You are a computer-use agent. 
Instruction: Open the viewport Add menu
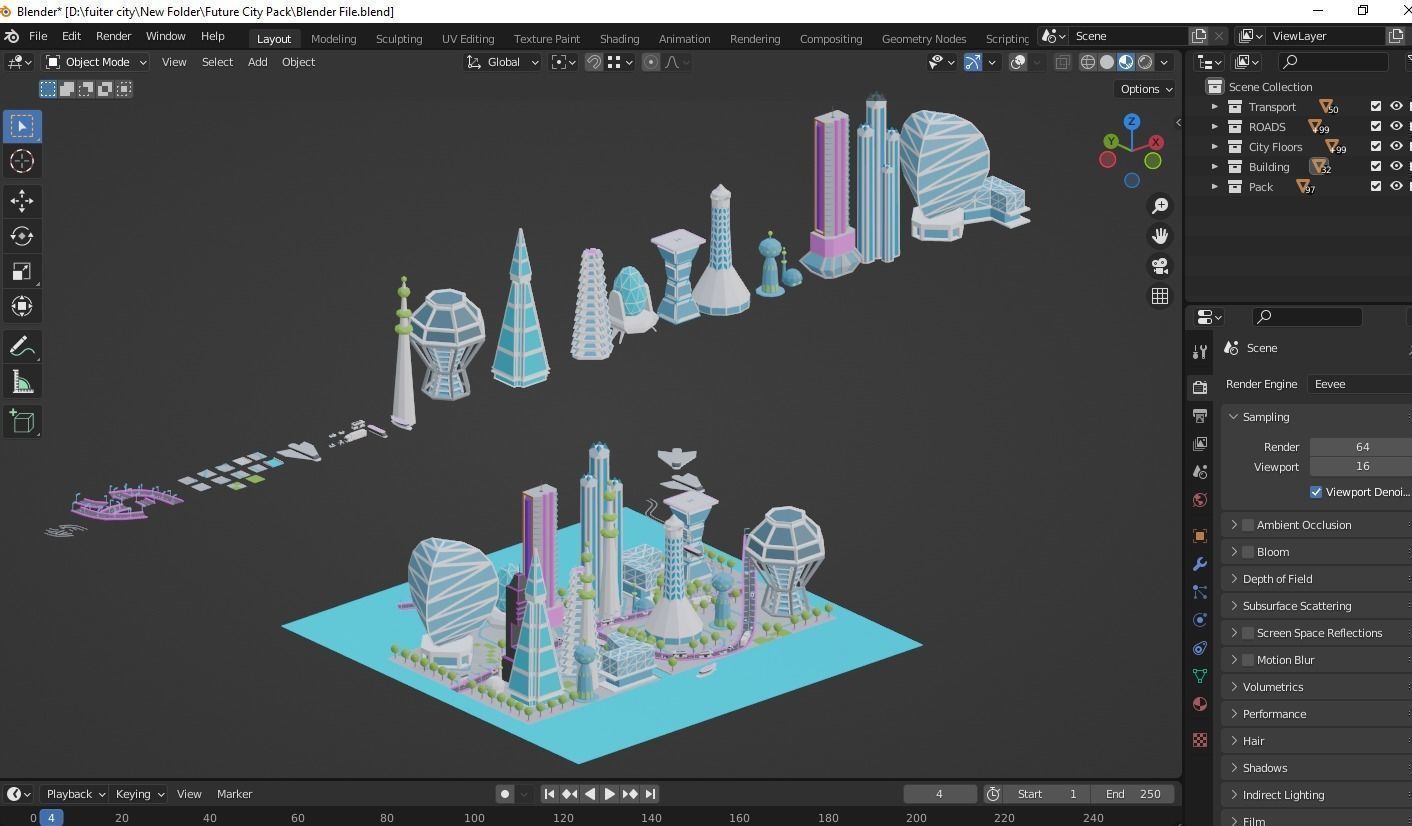[x=257, y=62]
